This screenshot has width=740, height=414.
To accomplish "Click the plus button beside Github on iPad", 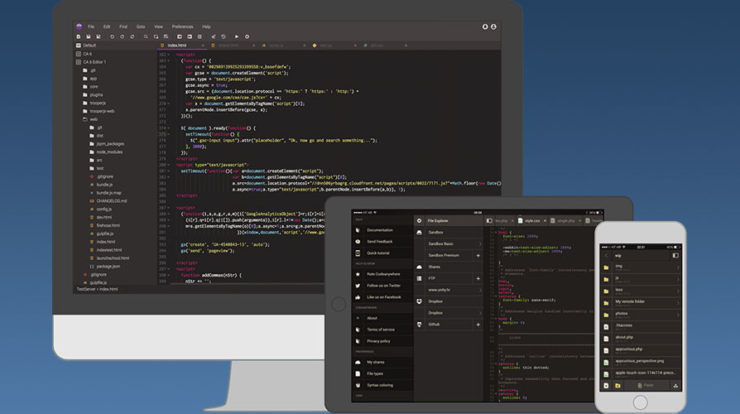I will 478,324.
